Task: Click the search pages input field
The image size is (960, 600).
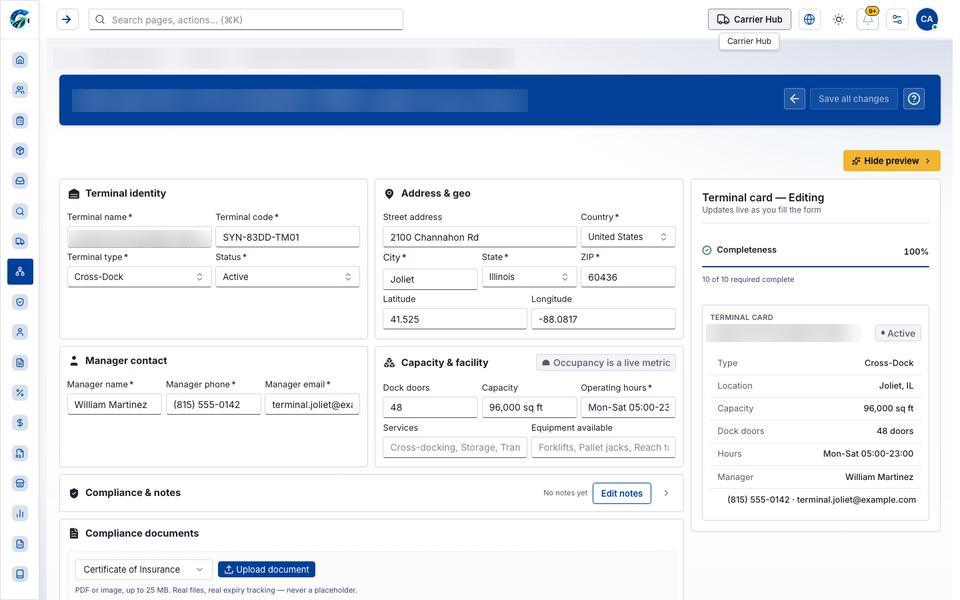Action: [246, 19]
